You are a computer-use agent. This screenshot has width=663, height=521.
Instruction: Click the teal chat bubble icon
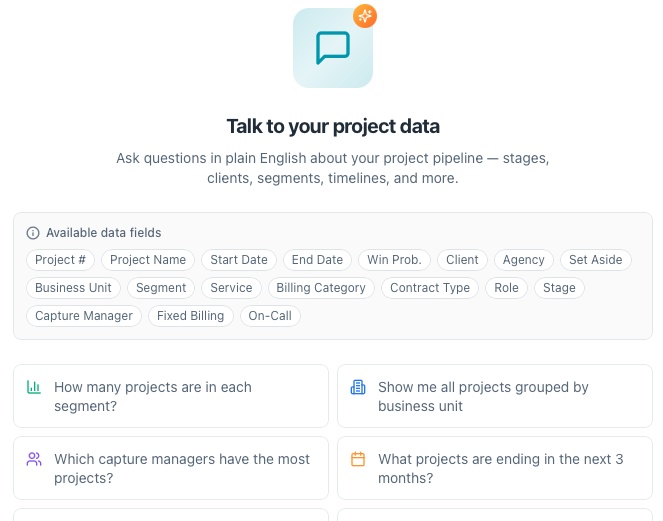click(x=333, y=48)
